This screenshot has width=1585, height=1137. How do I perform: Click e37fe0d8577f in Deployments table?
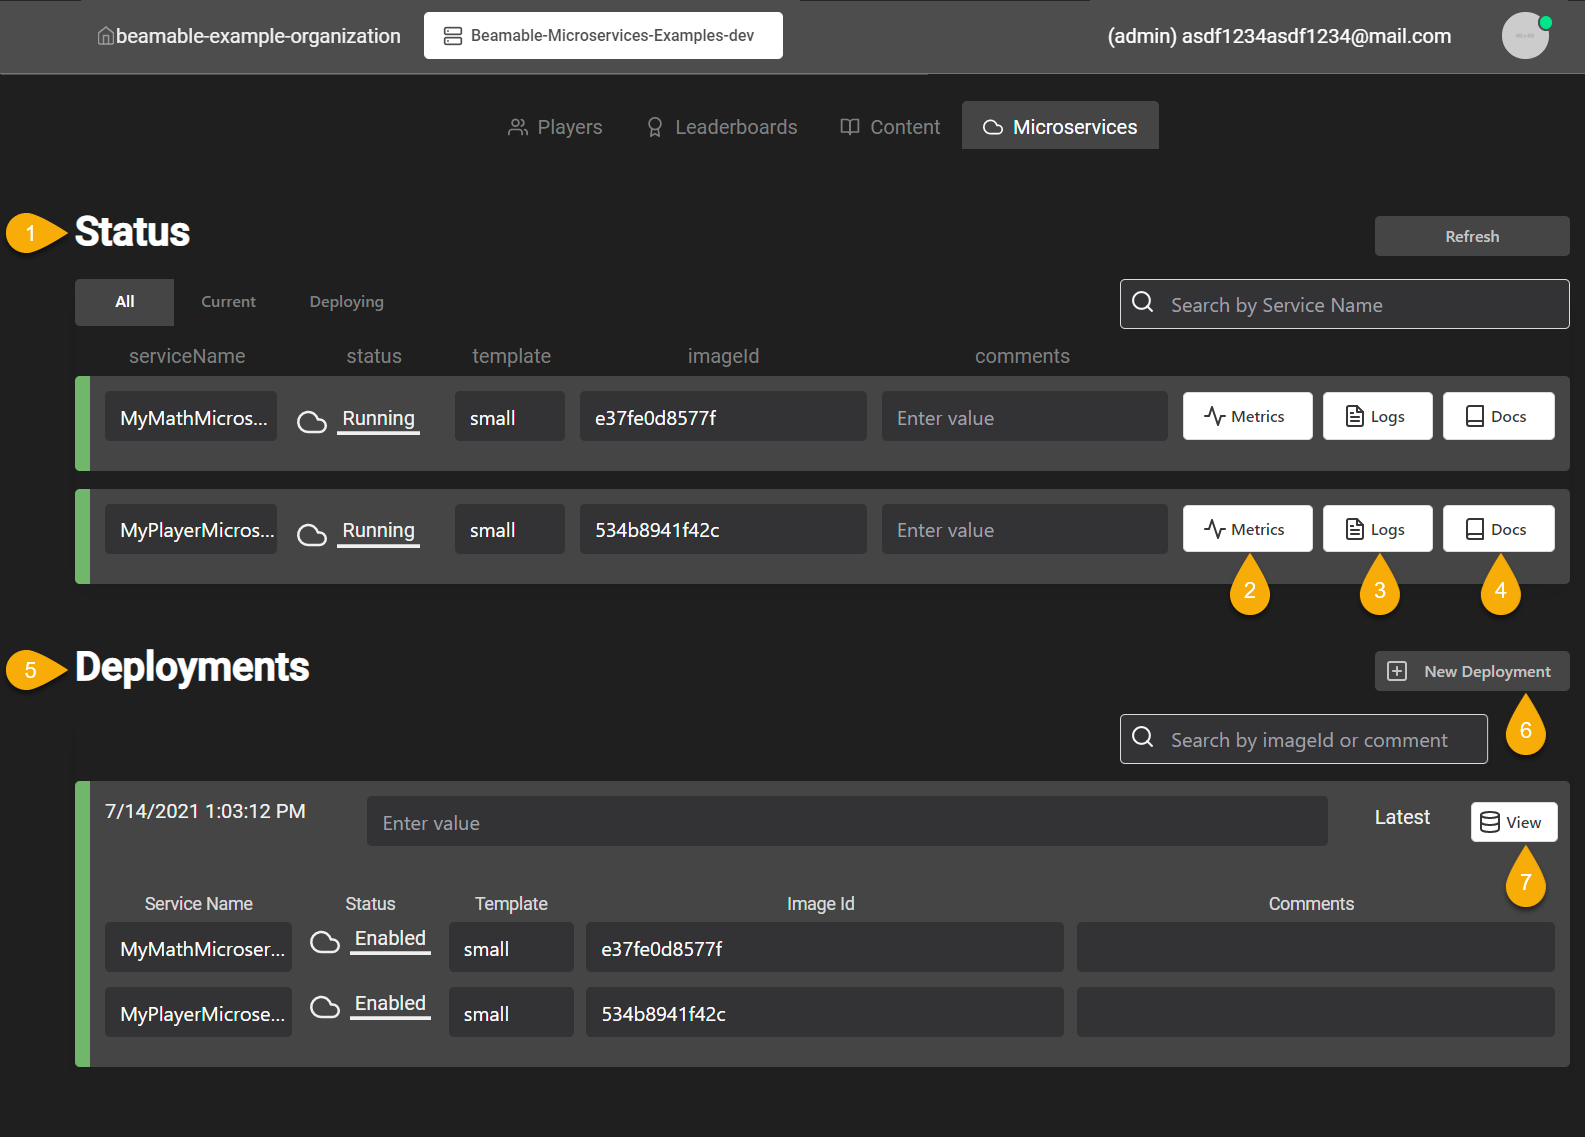[824, 947]
